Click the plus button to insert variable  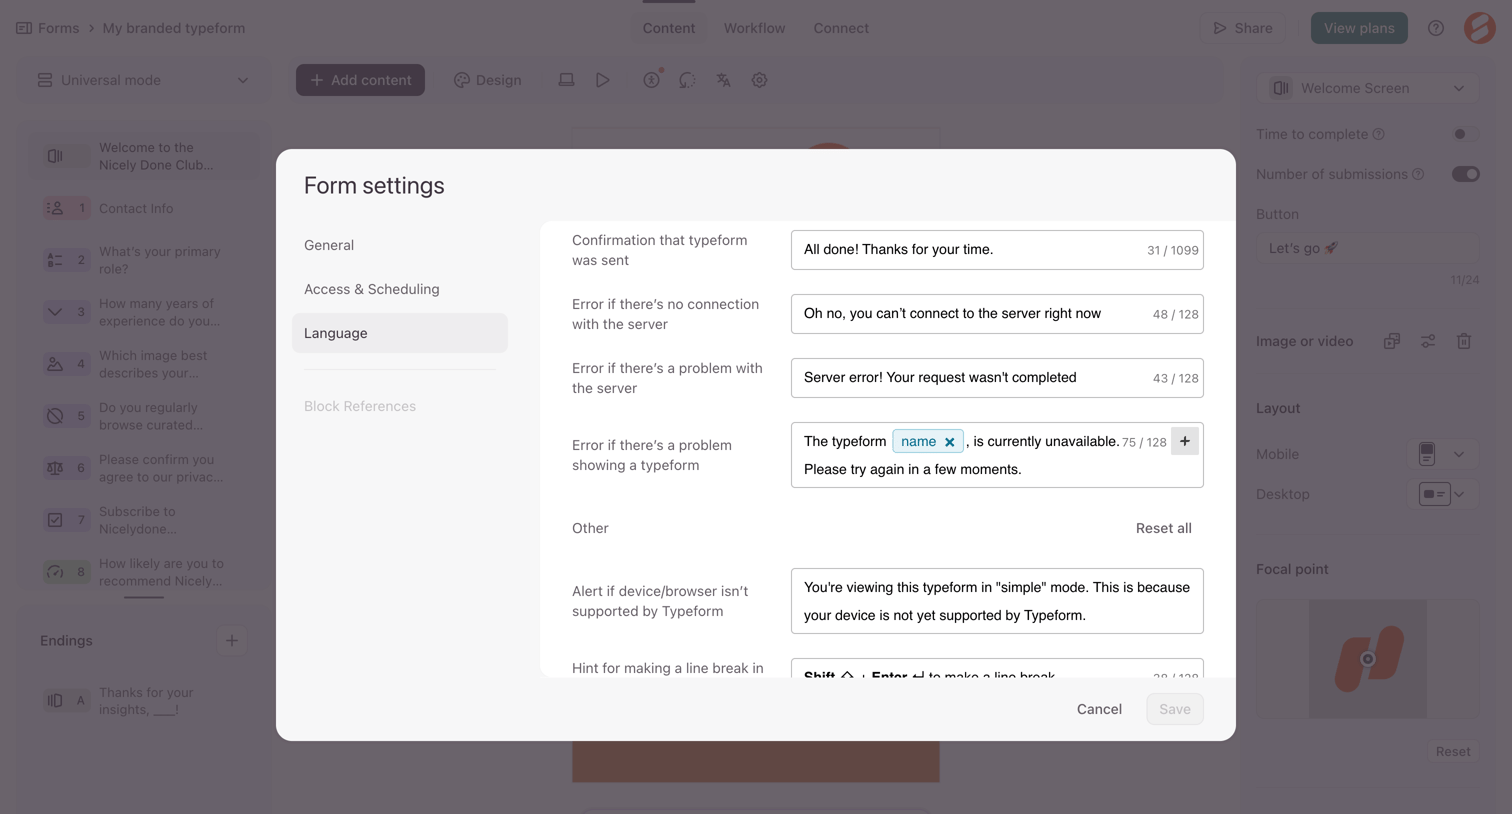pos(1185,441)
